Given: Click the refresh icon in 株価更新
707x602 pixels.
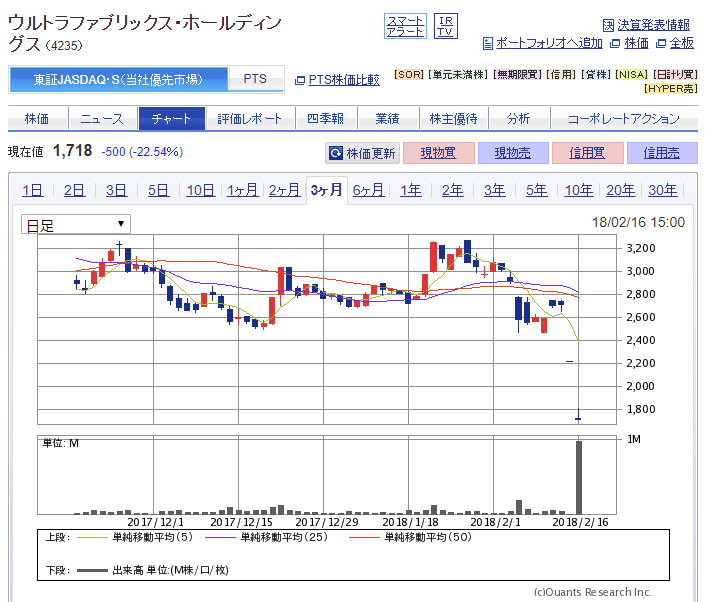Looking at the screenshot, I should click(335, 153).
